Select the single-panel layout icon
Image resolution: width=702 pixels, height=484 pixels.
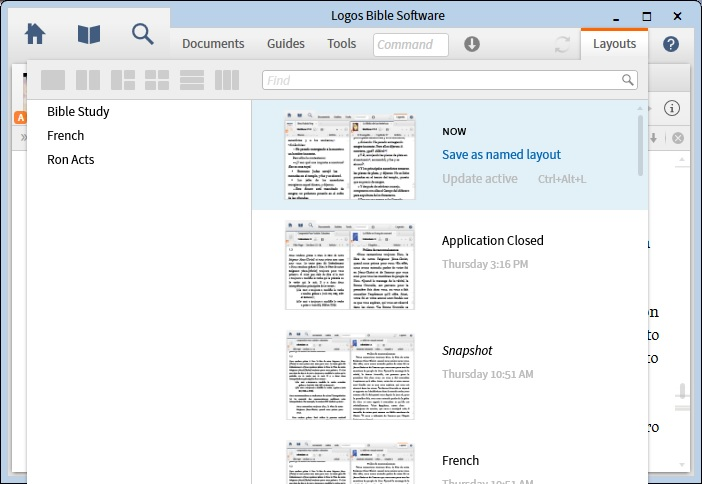53,80
